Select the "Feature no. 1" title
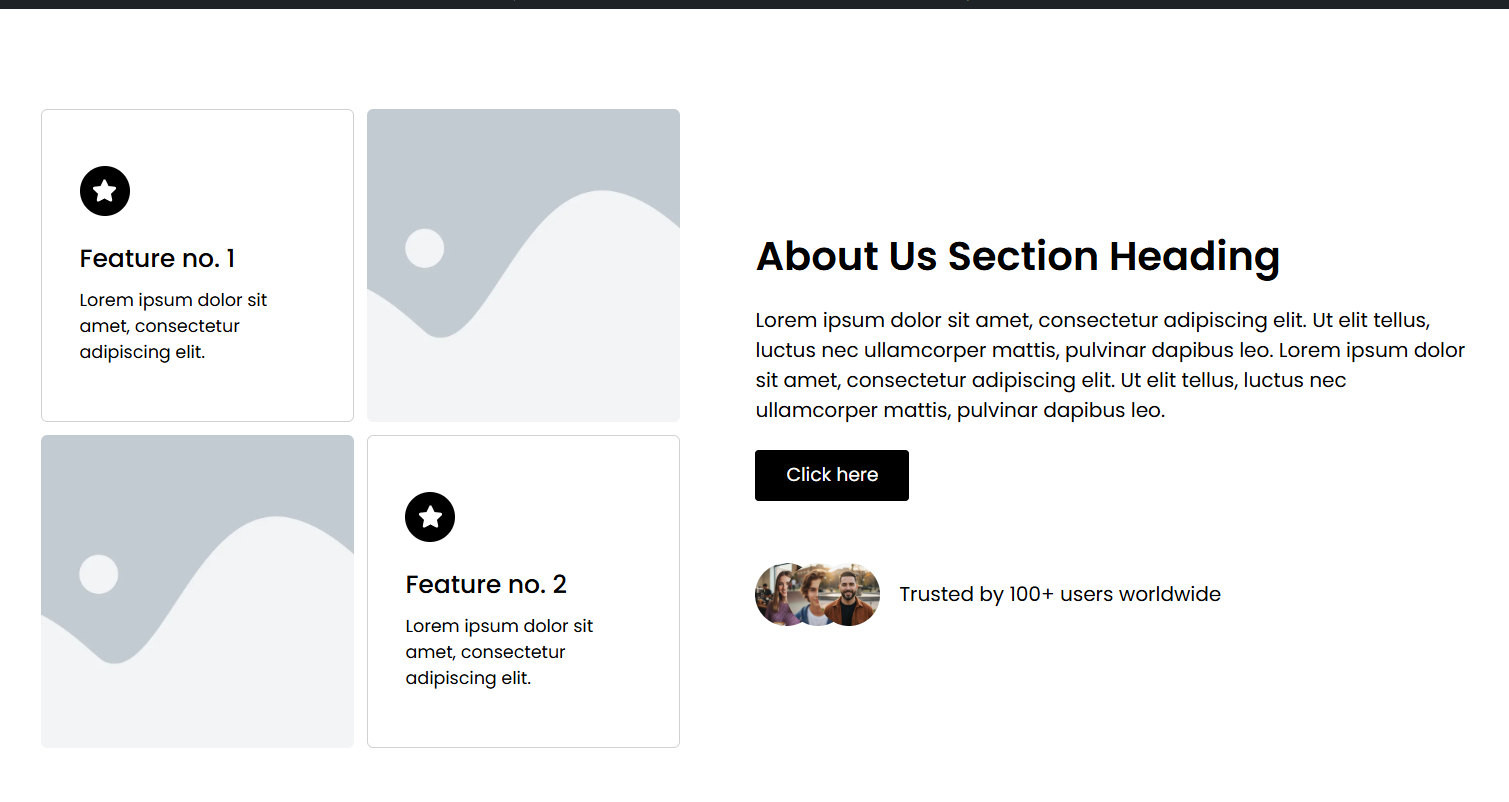This screenshot has width=1509, height=802. [157, 259]
